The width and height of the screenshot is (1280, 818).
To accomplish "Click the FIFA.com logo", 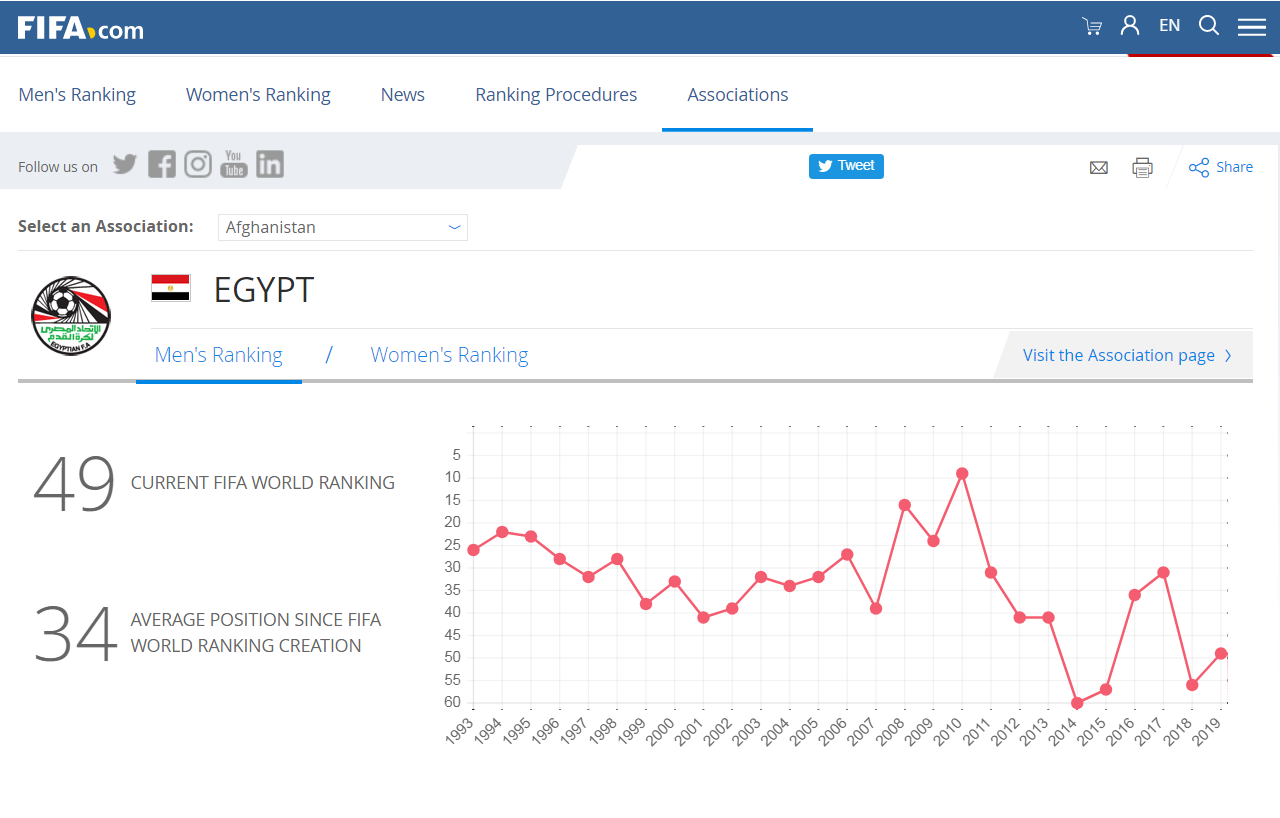I will 80,28.
